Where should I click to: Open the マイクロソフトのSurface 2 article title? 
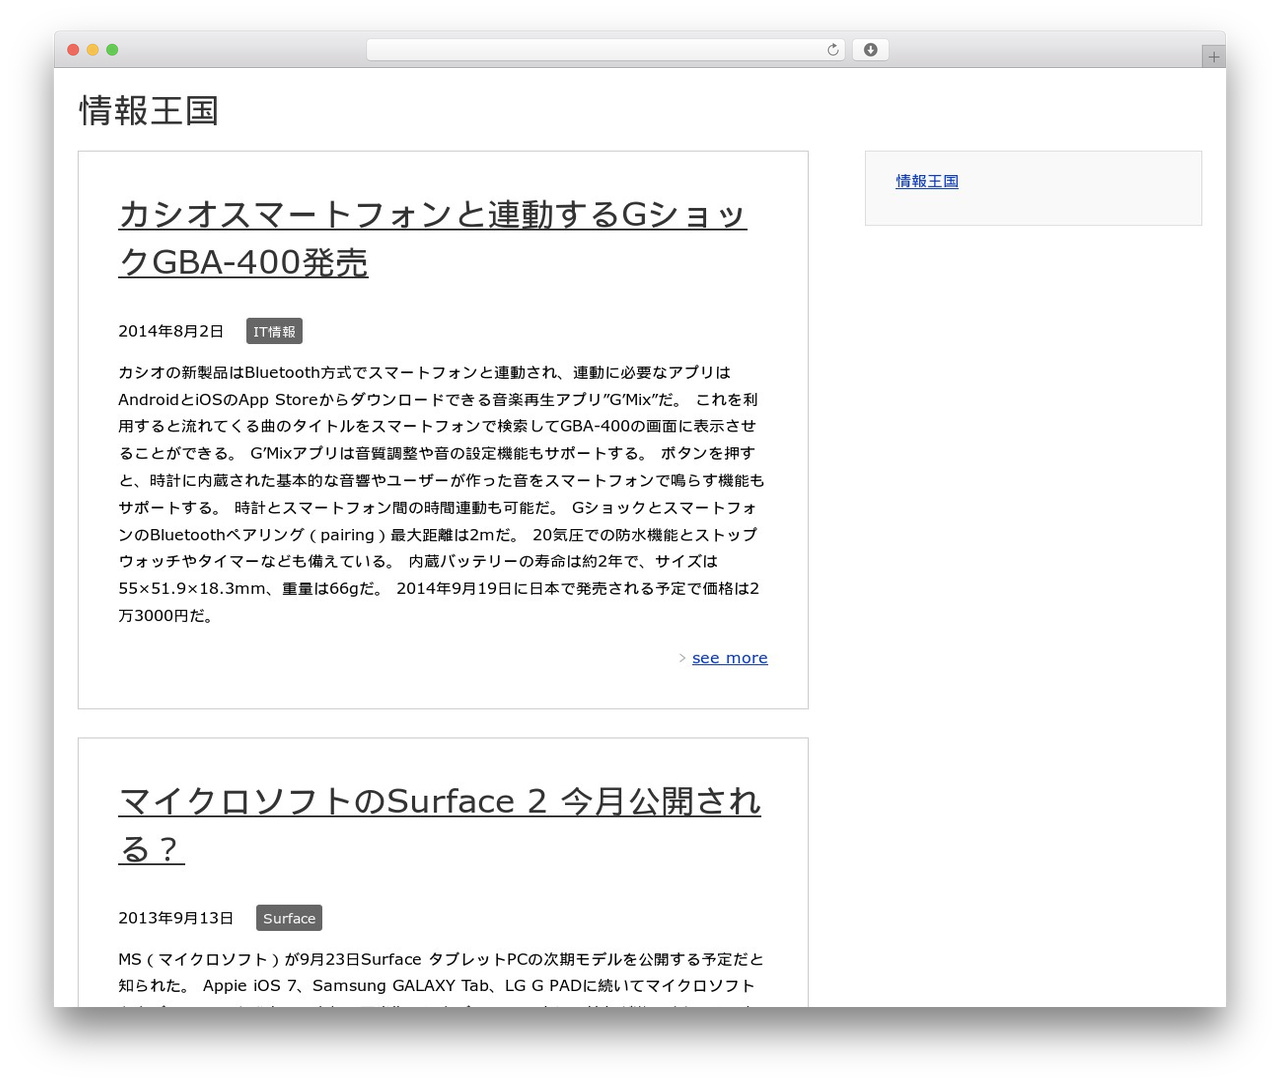coord(439,825)
